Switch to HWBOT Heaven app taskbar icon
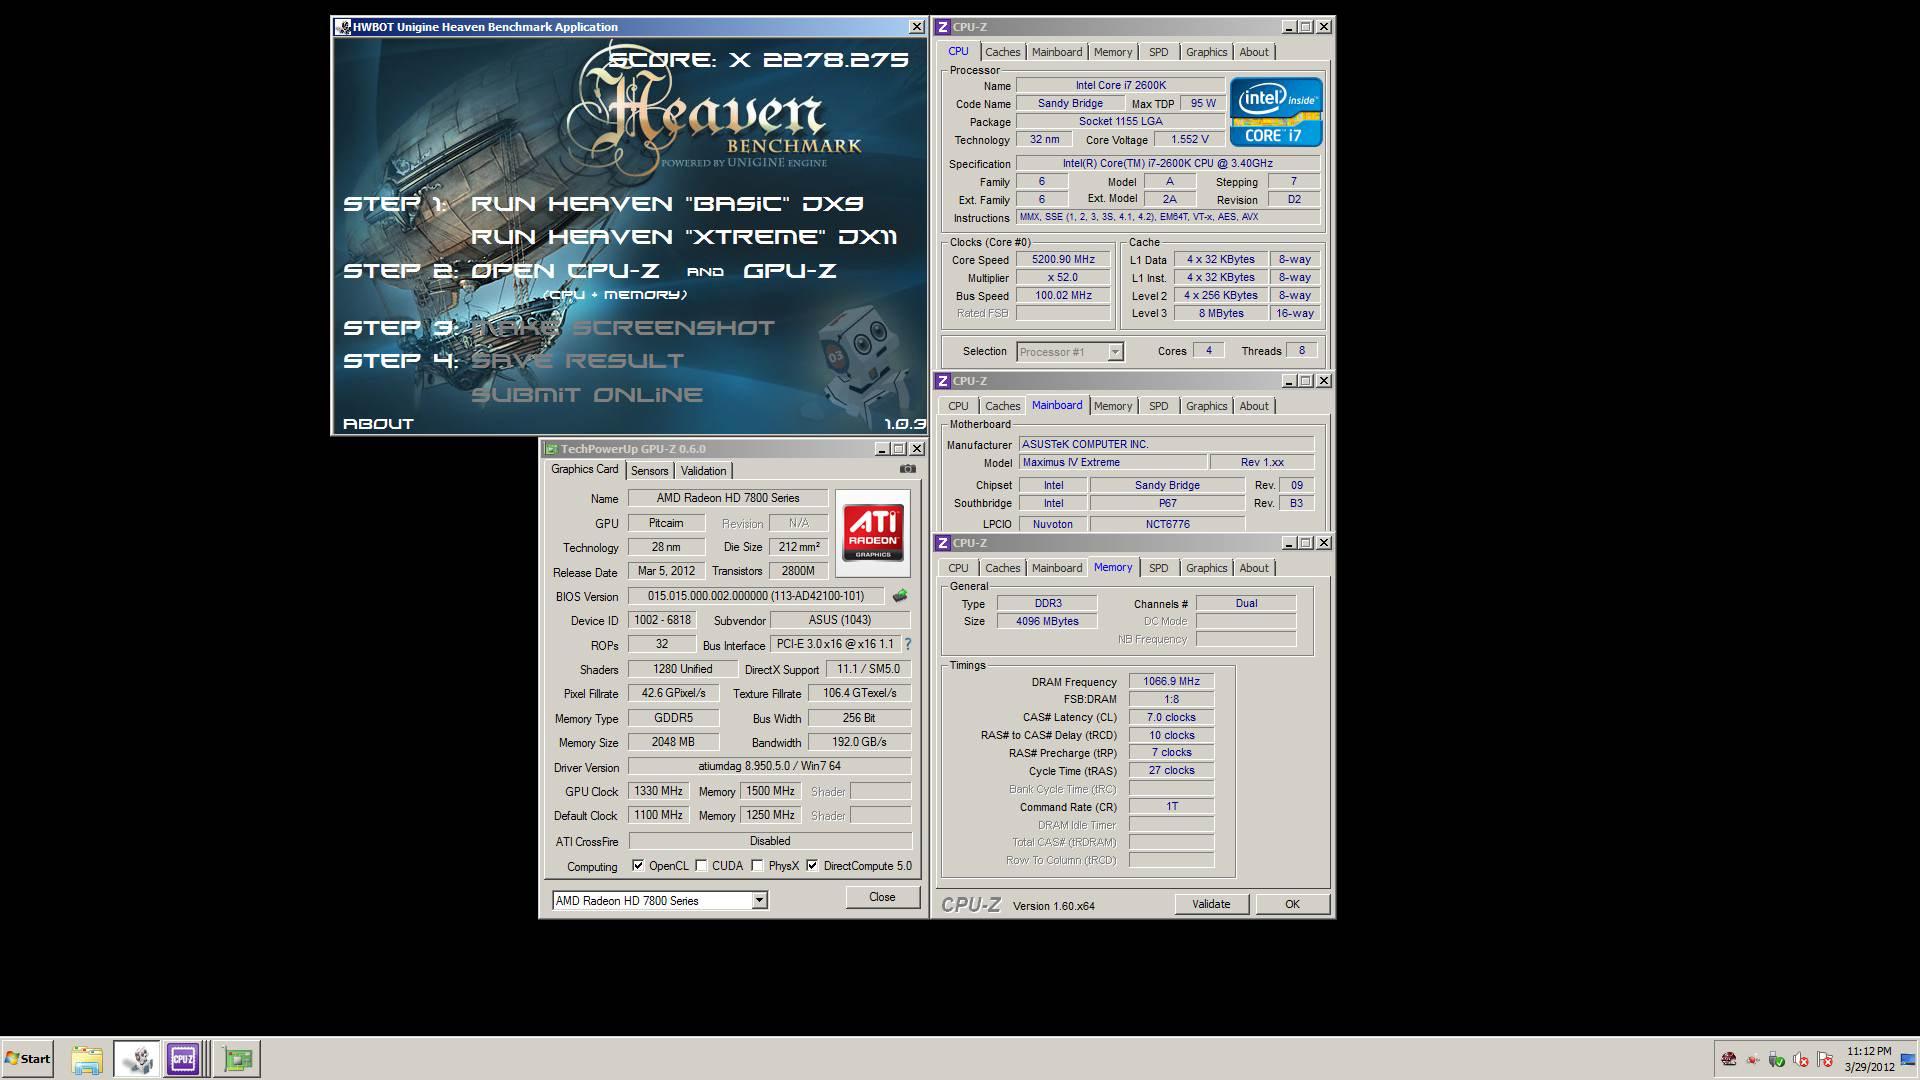1920x1080 pixels. [x=136, y=1059]
